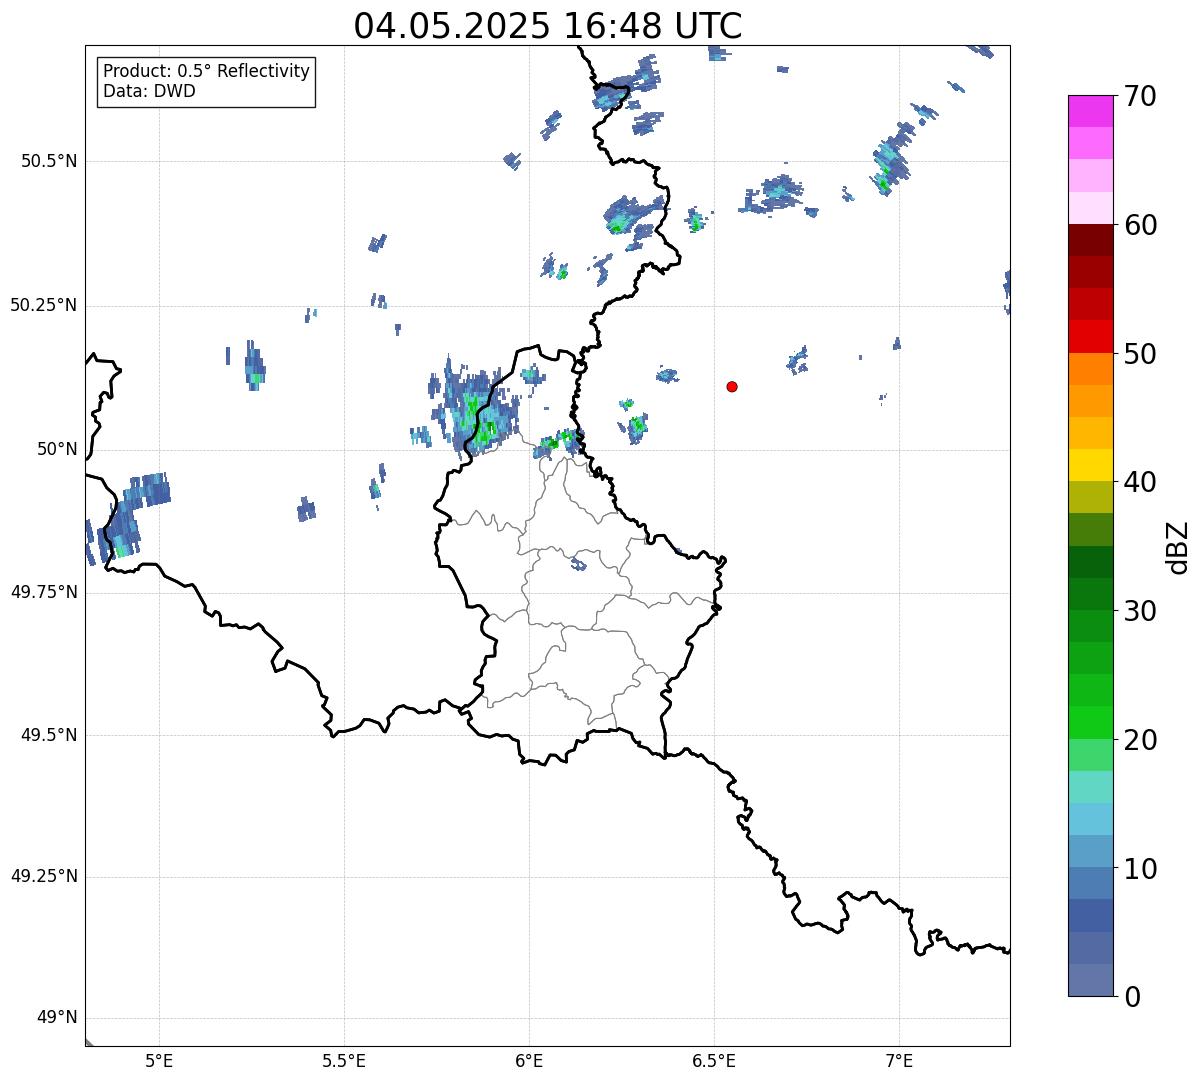Click the 50.5°N latitude label
The height and width of the screenshot is (1081, 1202).
coord(50,161)
